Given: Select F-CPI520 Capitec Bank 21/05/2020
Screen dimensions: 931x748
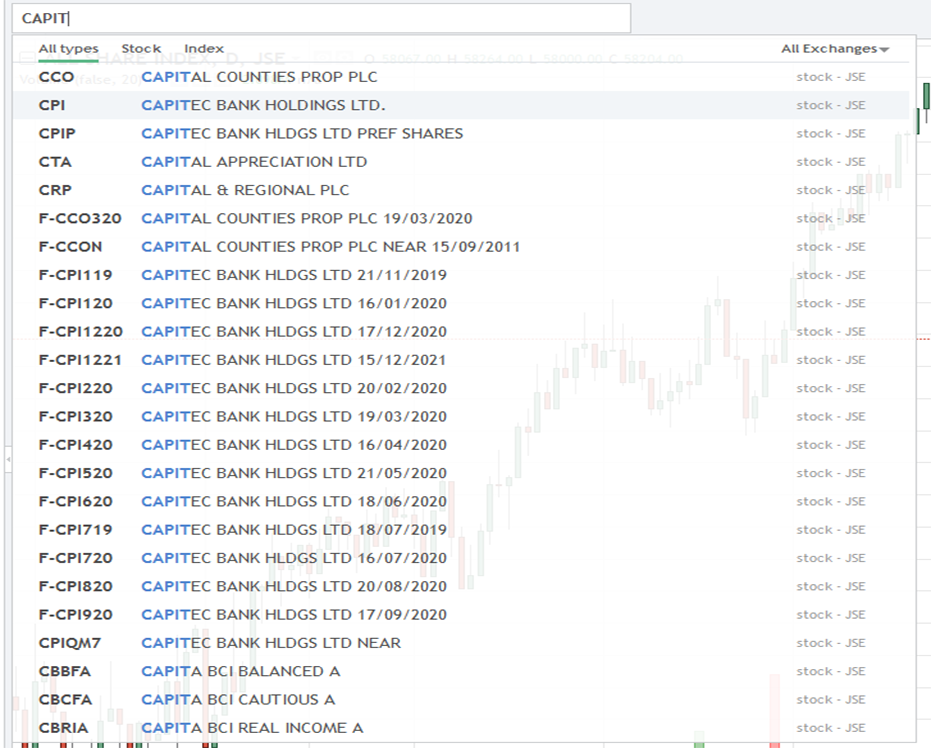Looking at the screenshot, I should (x=461, y=473).
